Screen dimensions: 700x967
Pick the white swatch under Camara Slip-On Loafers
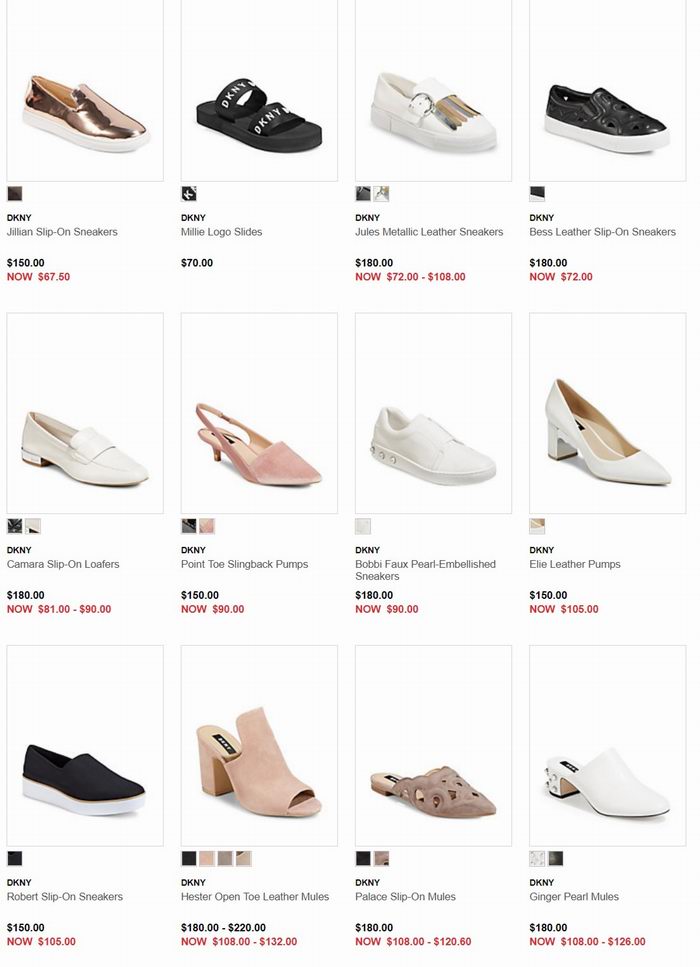point(33,525)
